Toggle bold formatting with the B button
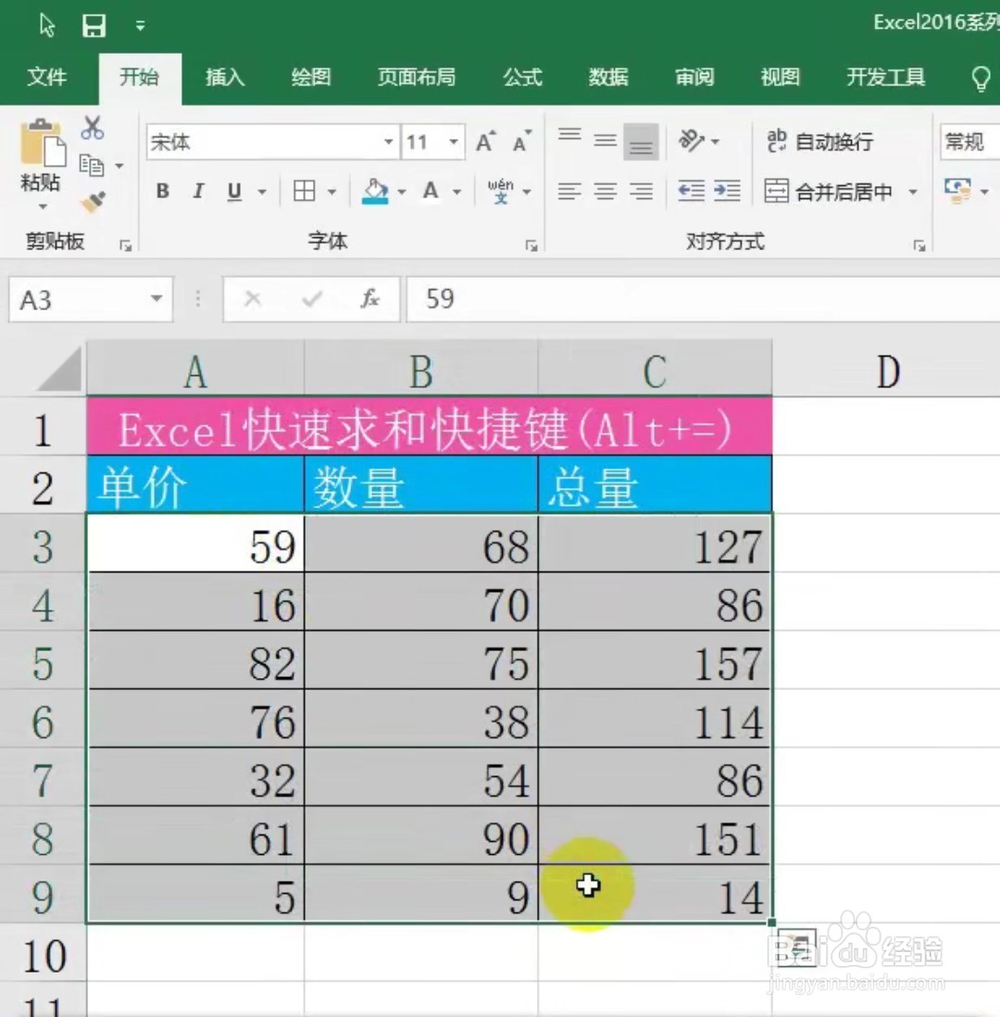The image size is (1000, 1017). click(162, 191)
